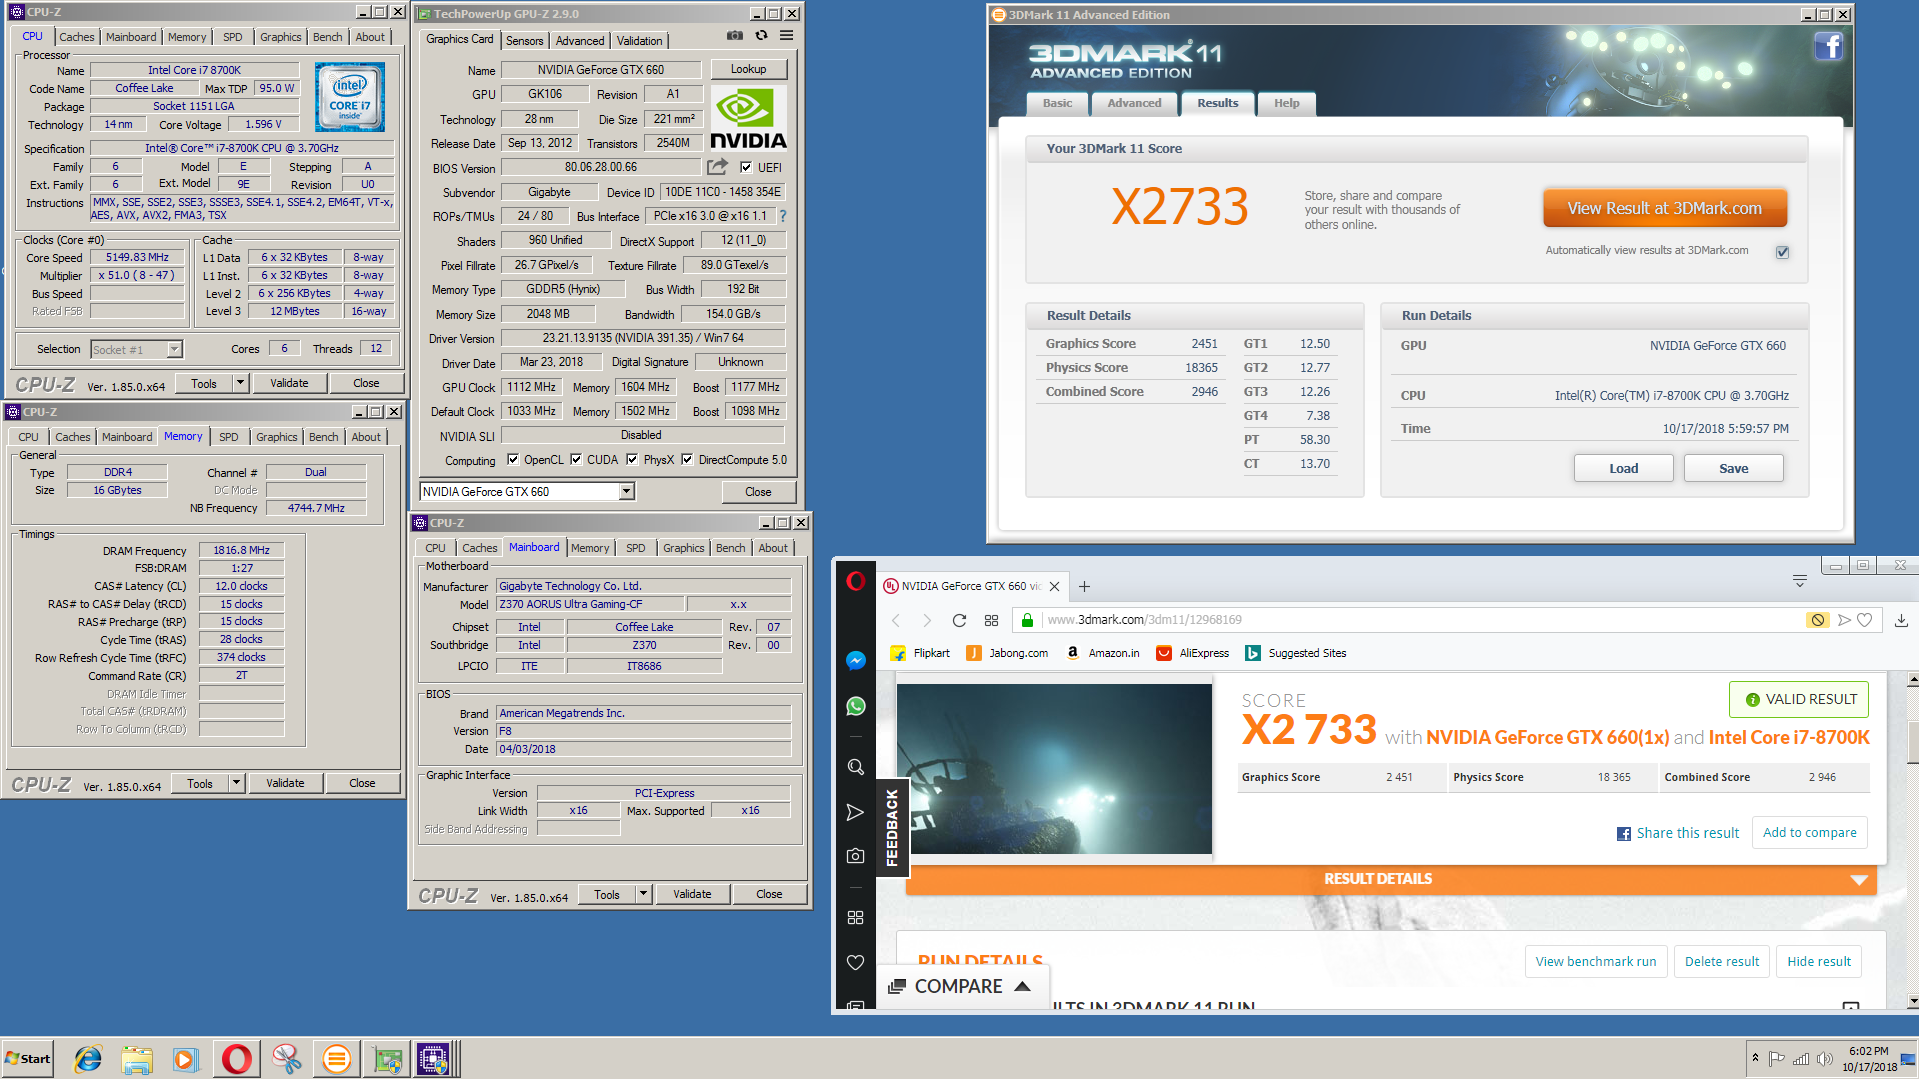The image size is (1919, 1079).
Task: Switch to CPU-Z purple chip taskbar icon
Action: click(433, 1059)
